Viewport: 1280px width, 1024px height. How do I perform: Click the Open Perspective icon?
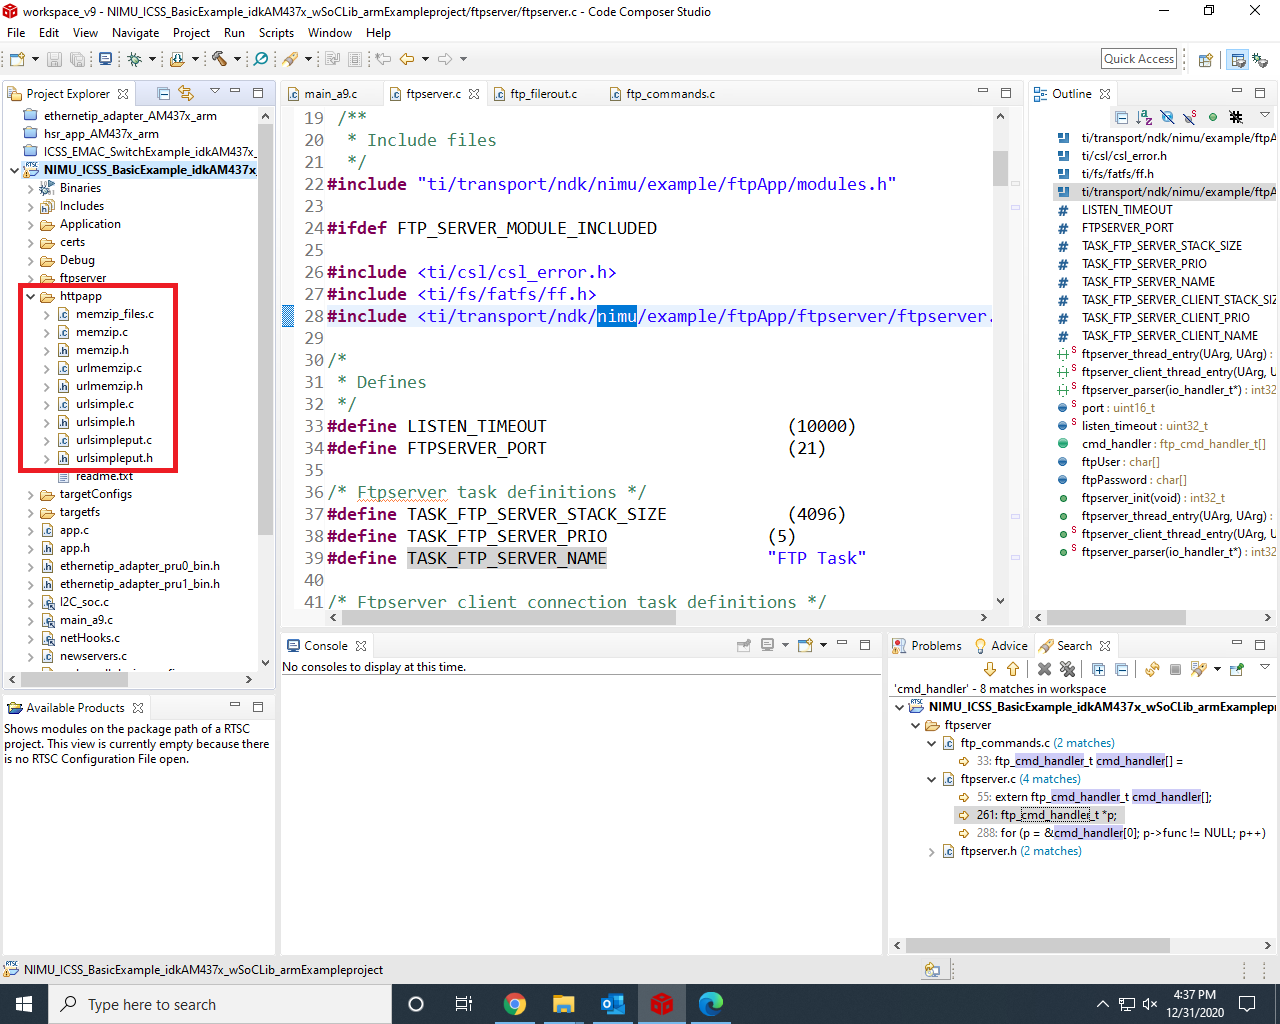click(x=1206, y=59)
